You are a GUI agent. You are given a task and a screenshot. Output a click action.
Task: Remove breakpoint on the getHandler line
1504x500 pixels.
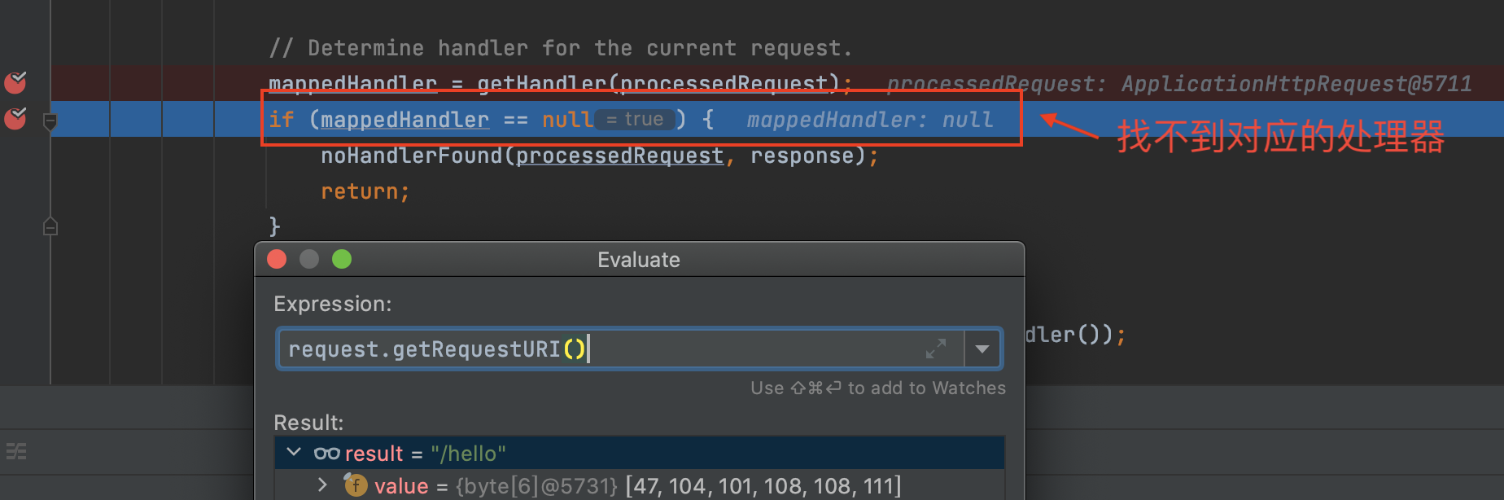(x=15, y=82)
